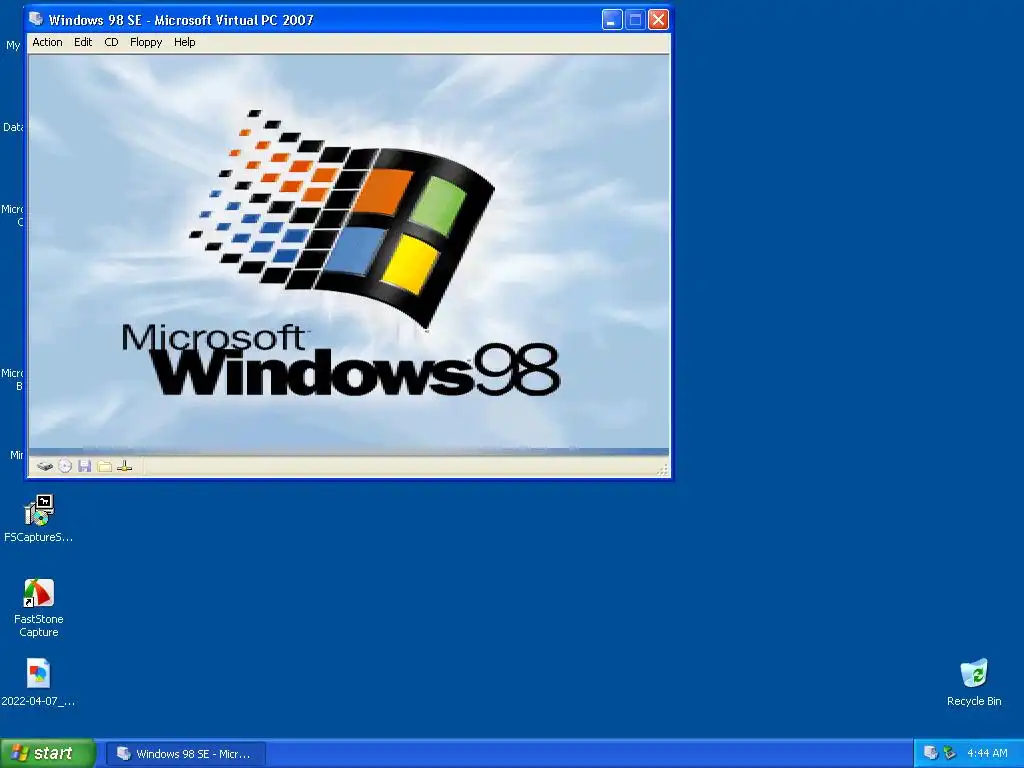This screenshot has height=768, width=1024.
Task: Click the hard disk activity icon in status bar
Action: [x=44, y=466]
